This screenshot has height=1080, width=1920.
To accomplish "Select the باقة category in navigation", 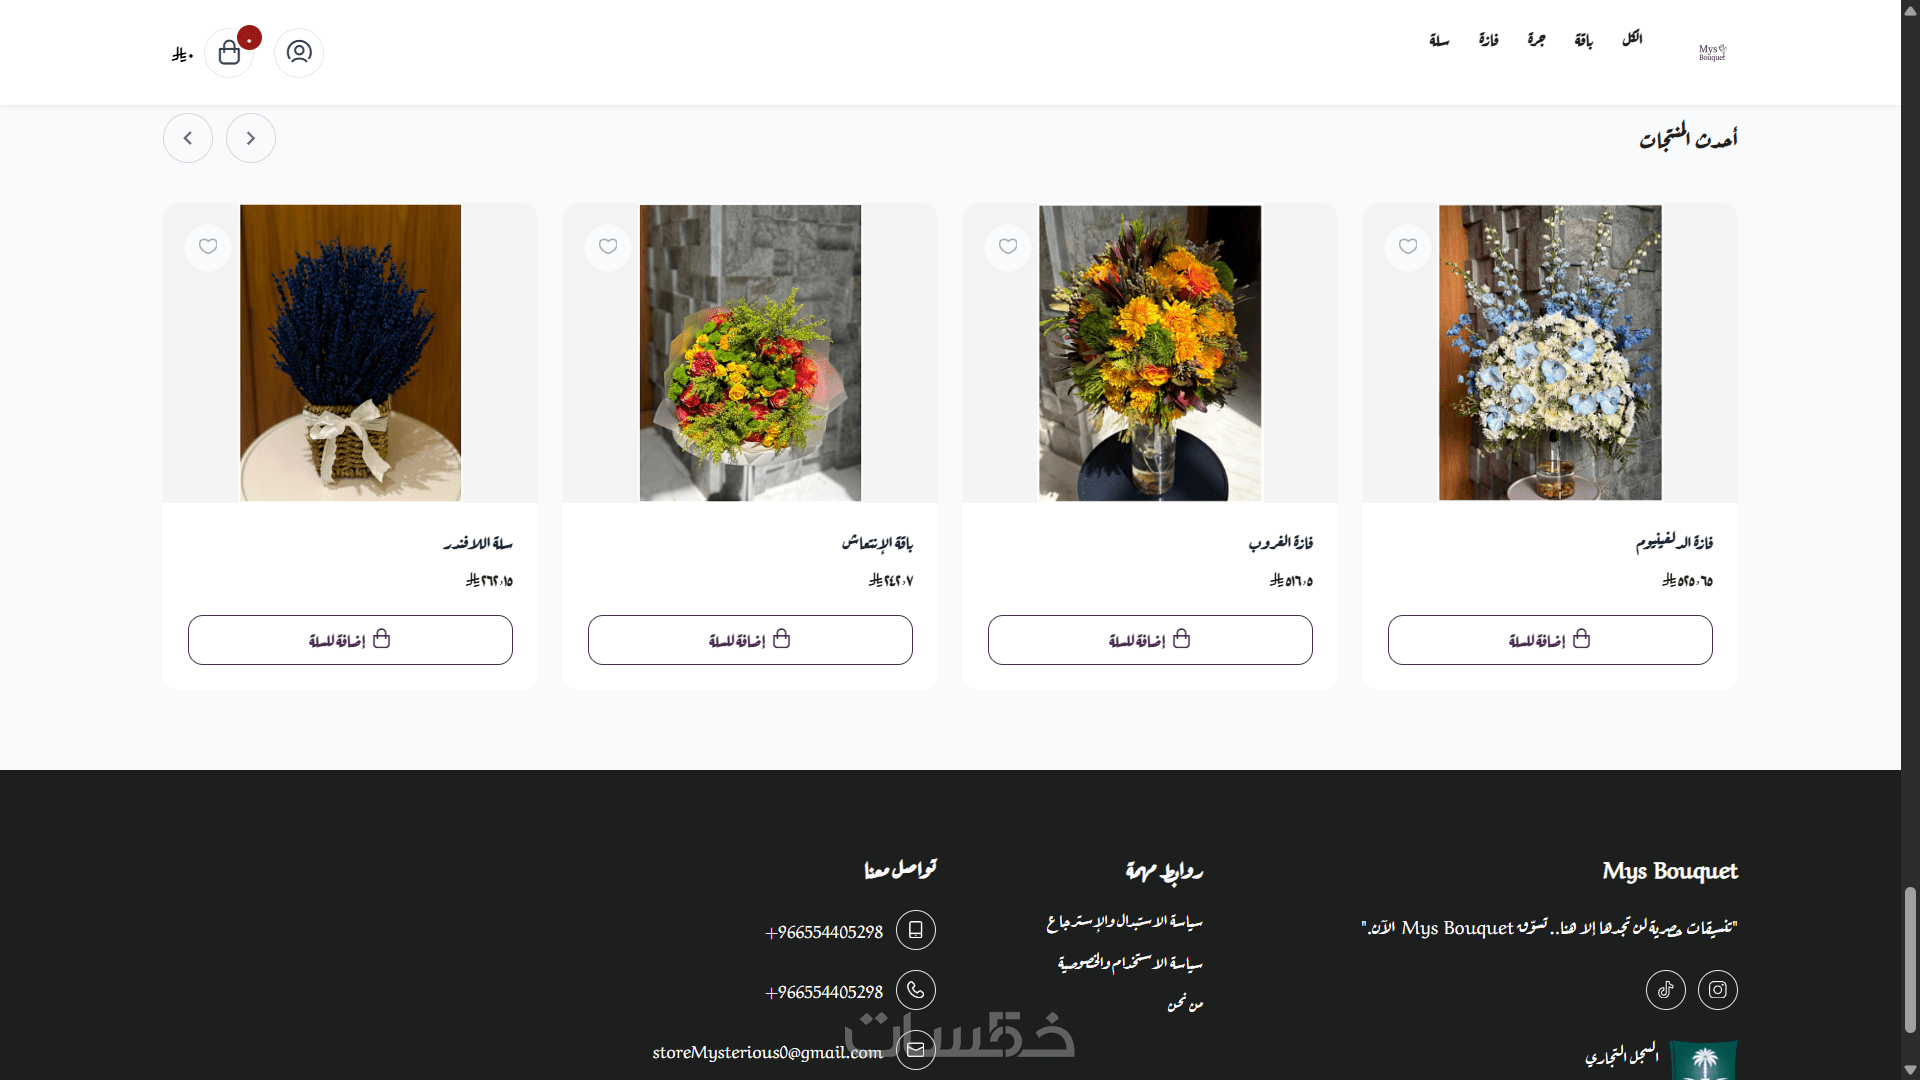I will point(1584,40).
